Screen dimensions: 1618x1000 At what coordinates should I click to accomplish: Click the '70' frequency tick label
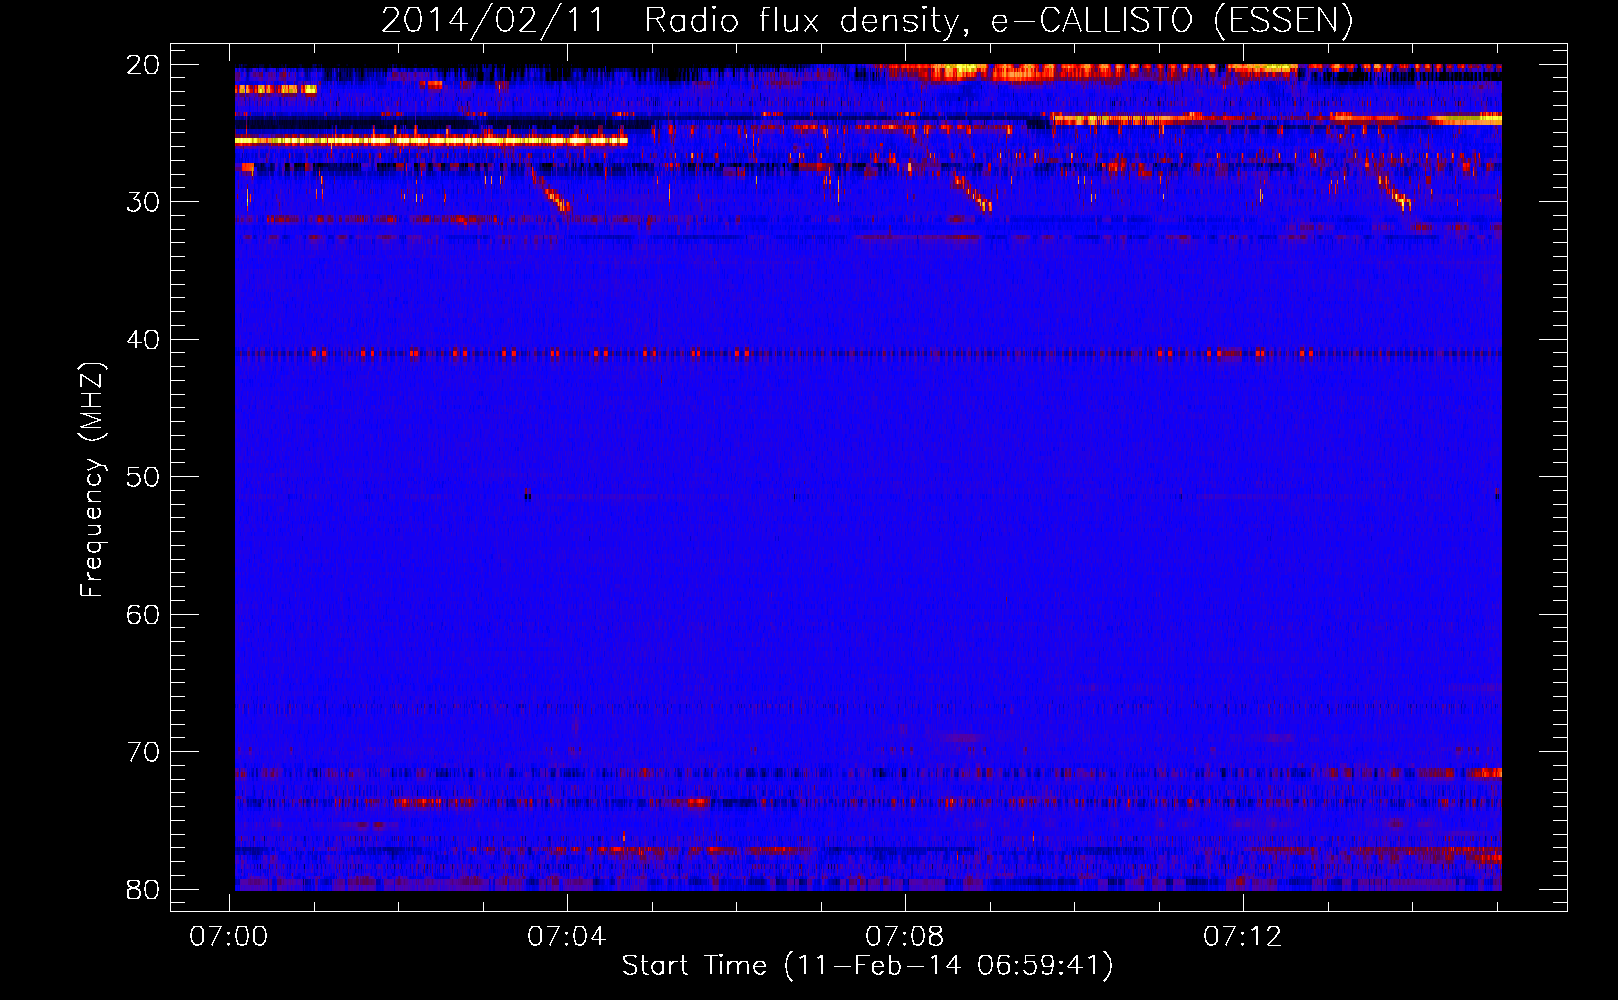pos(143,752)
